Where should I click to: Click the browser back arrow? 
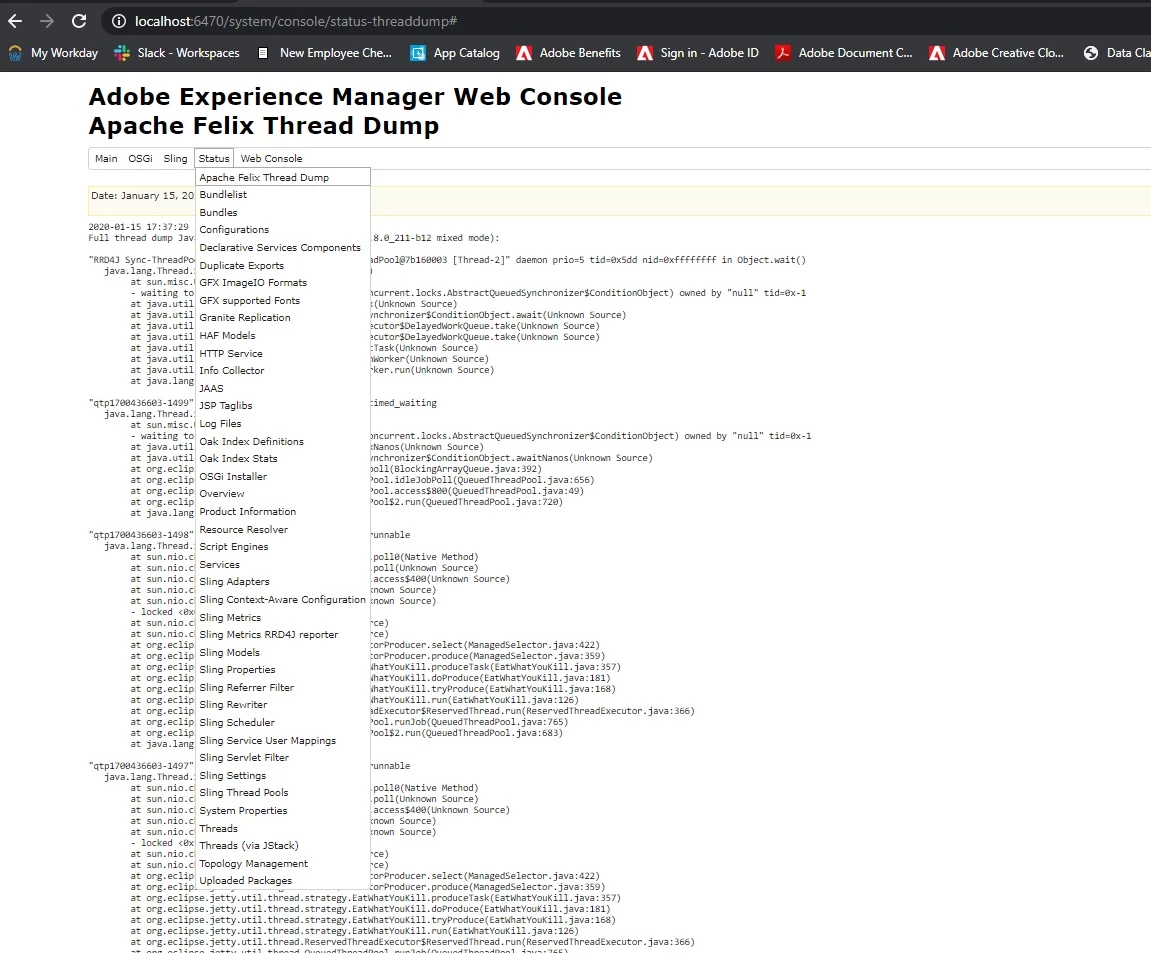coord(15,21)
